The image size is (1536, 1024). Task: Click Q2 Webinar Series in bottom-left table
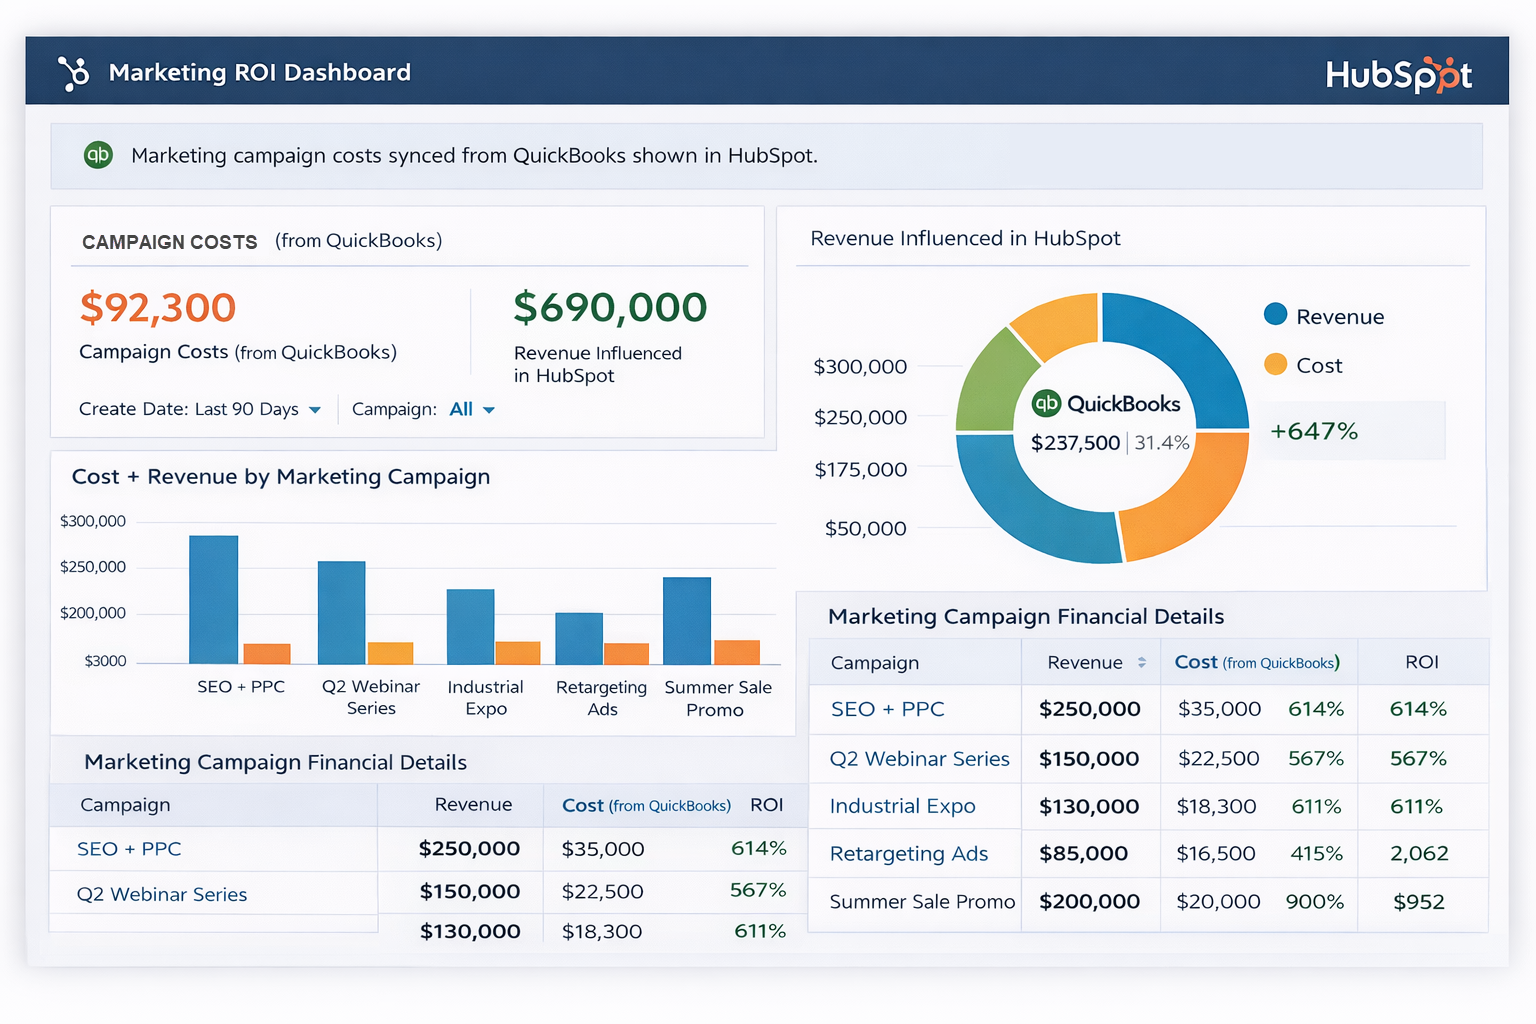coord(162,895)
